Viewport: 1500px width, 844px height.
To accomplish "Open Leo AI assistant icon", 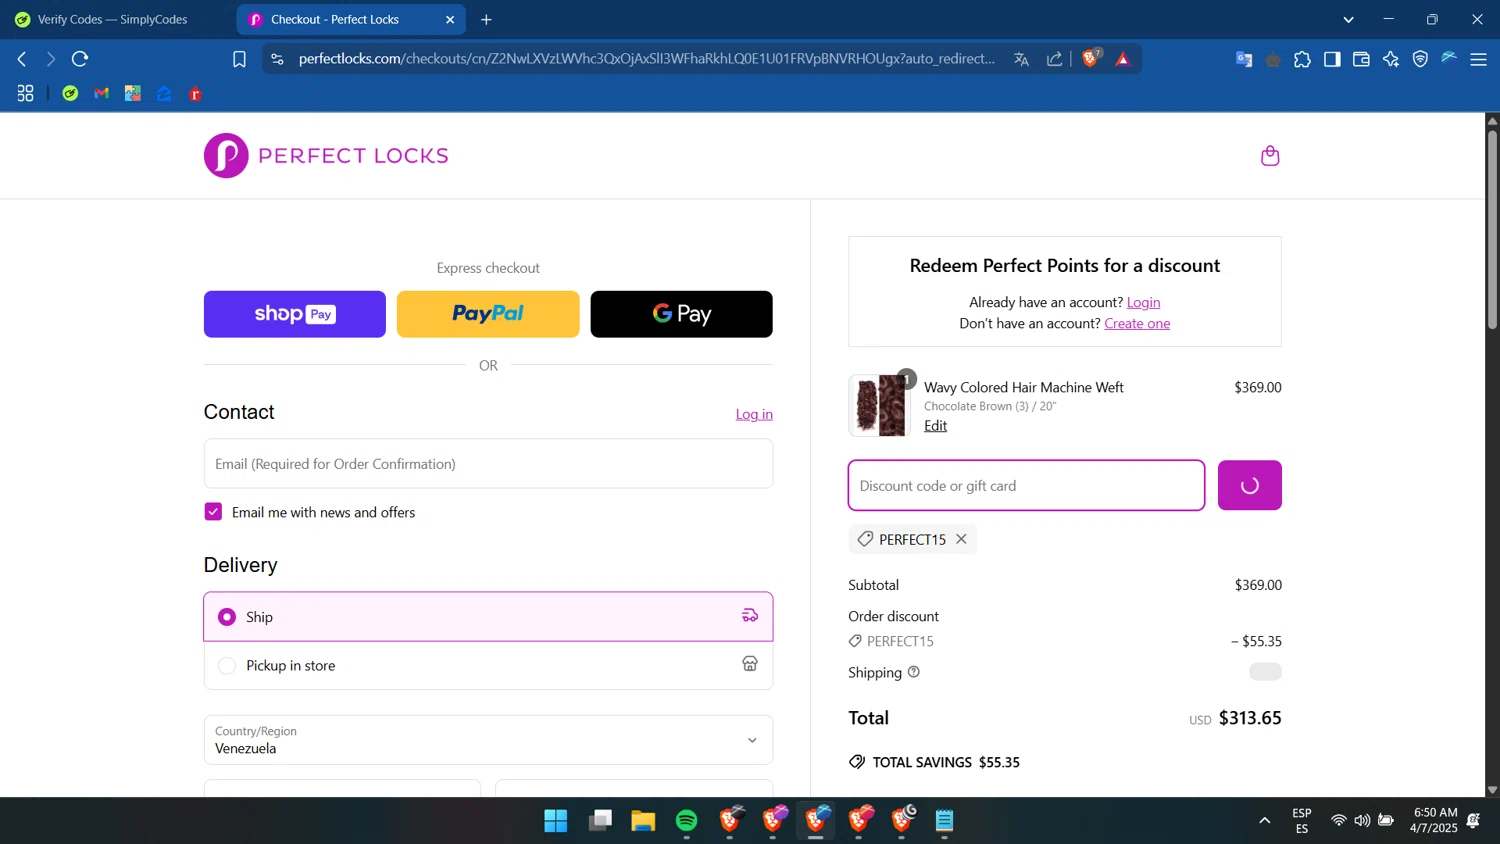I will coord(1391,60).
